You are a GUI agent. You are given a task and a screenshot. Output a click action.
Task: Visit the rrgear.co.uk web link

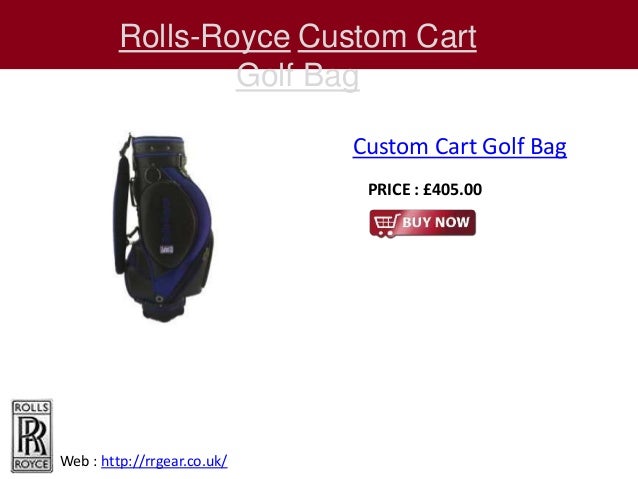[x=164, y=461]
